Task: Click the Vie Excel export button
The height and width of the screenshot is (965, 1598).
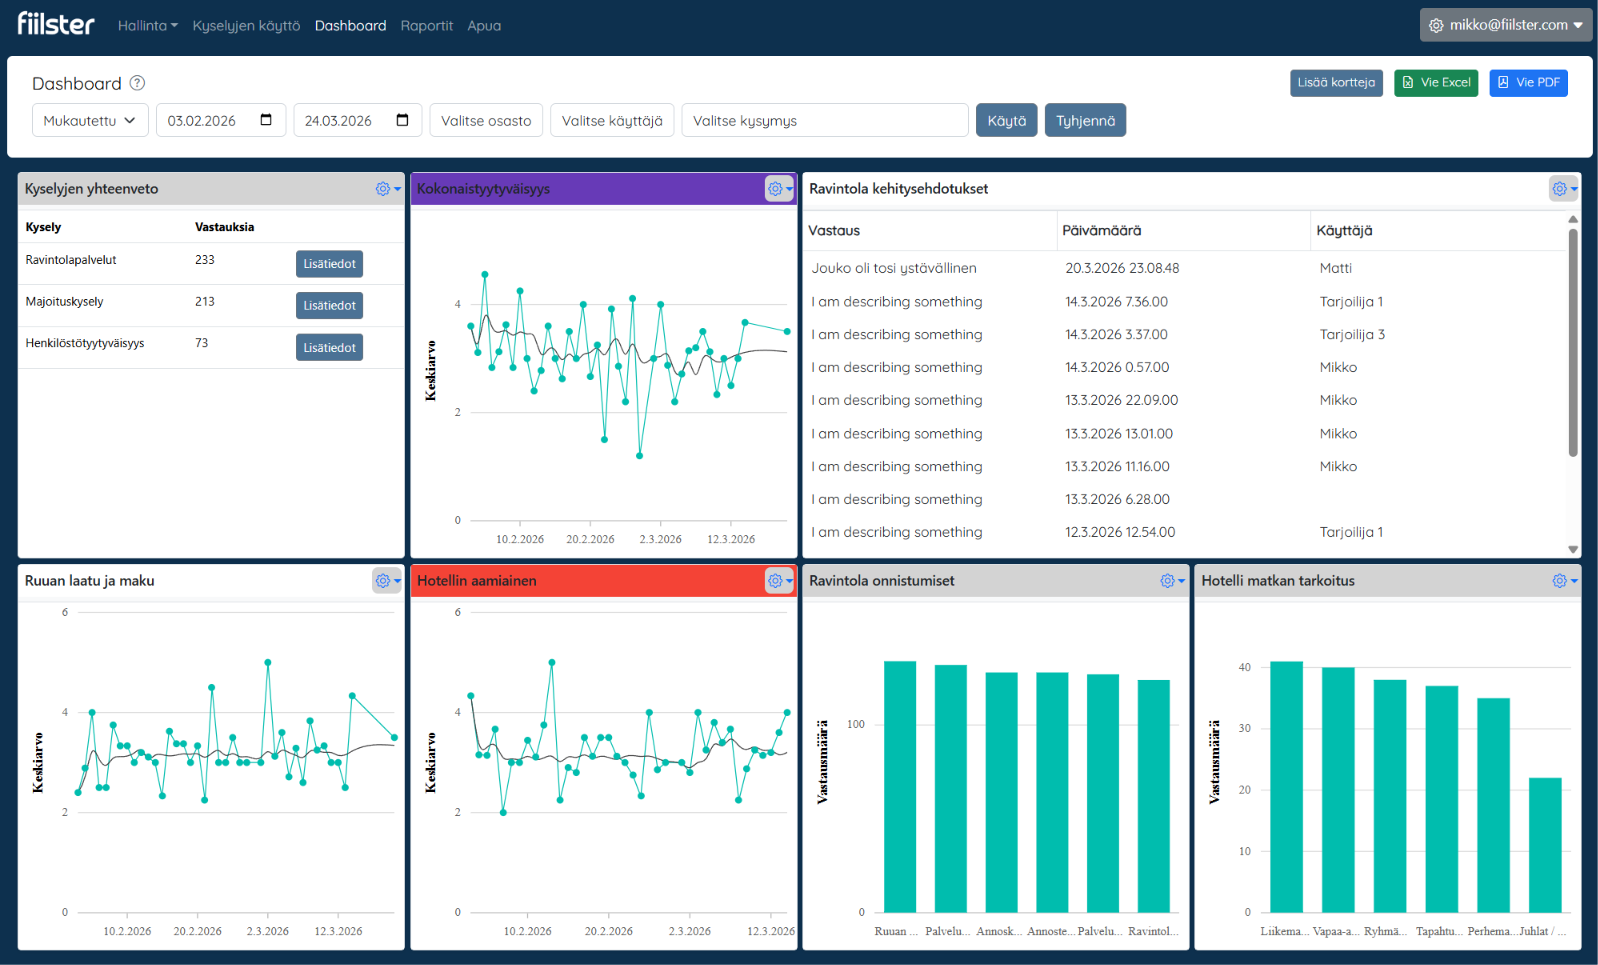Action: pos(1436,83)
